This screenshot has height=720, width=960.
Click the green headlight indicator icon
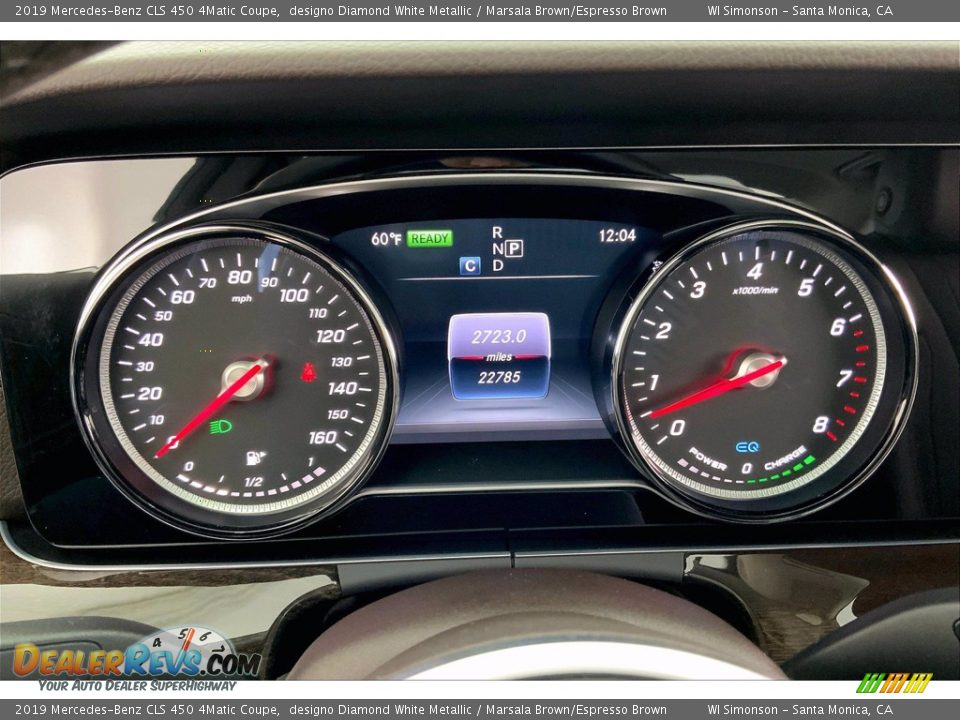[x=221, y=427]
